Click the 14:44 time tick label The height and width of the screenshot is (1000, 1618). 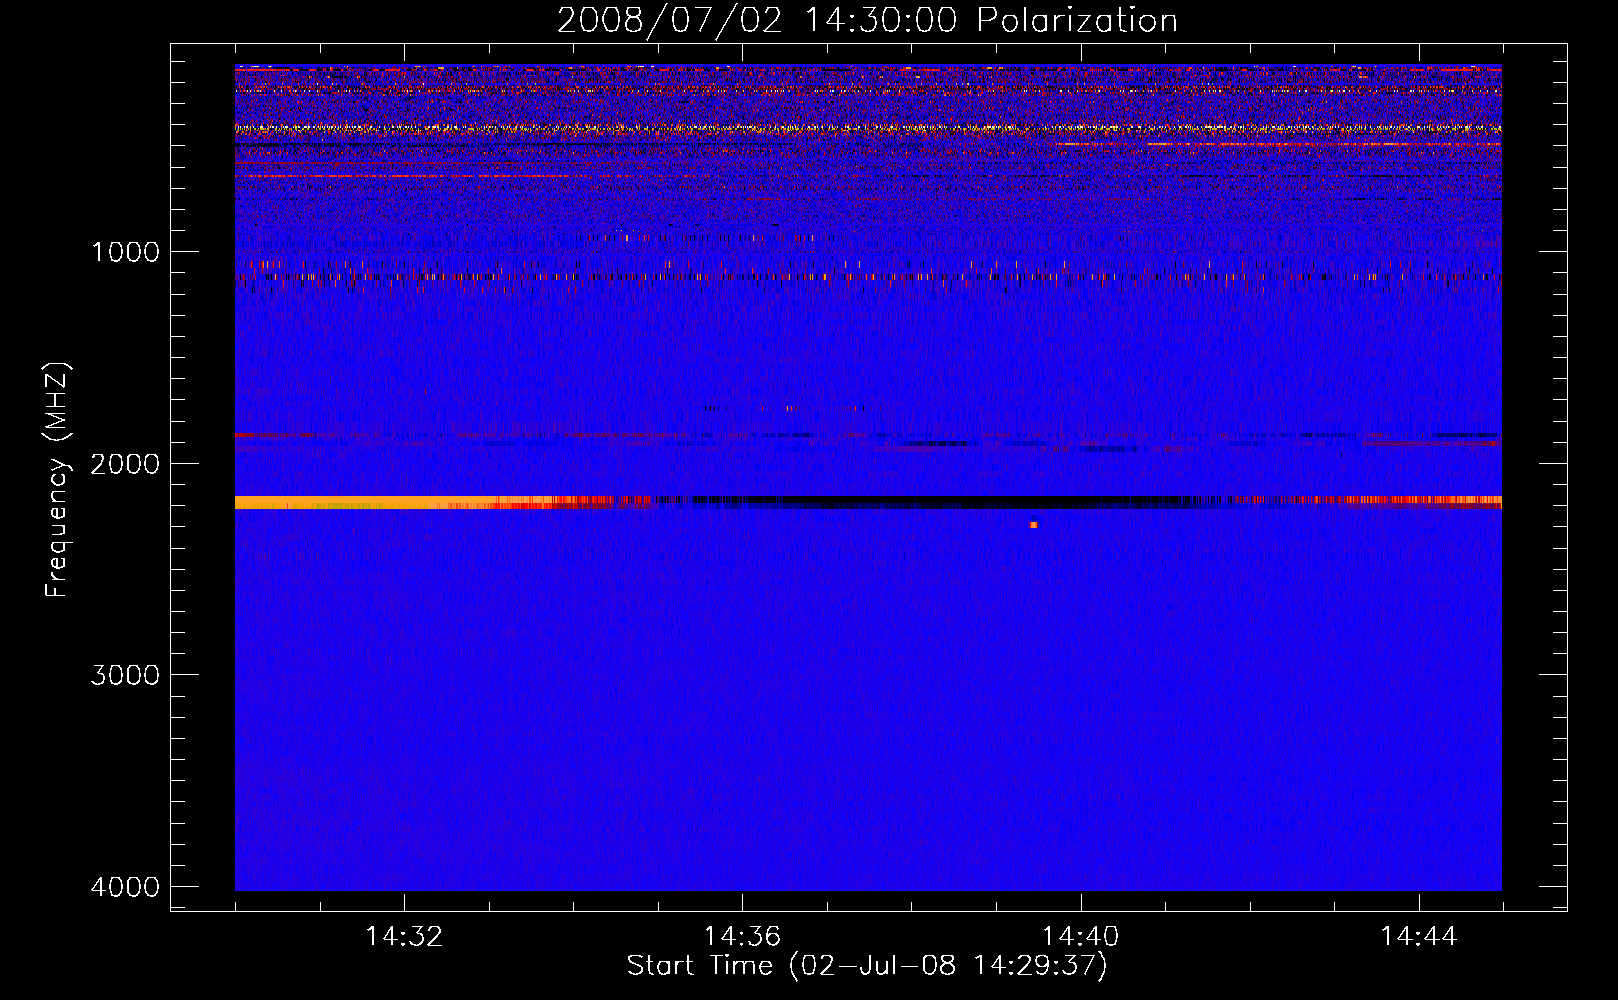tap(1419, 937)
